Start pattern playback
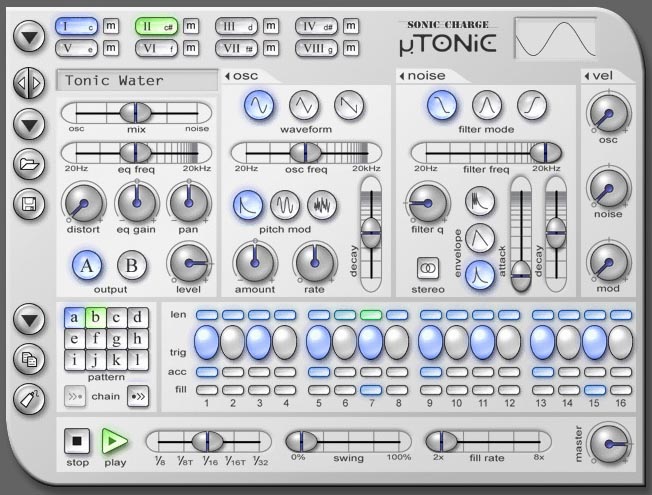Image resolution: width=652 pixels, height=495 pixels. [x=114, y=441]
